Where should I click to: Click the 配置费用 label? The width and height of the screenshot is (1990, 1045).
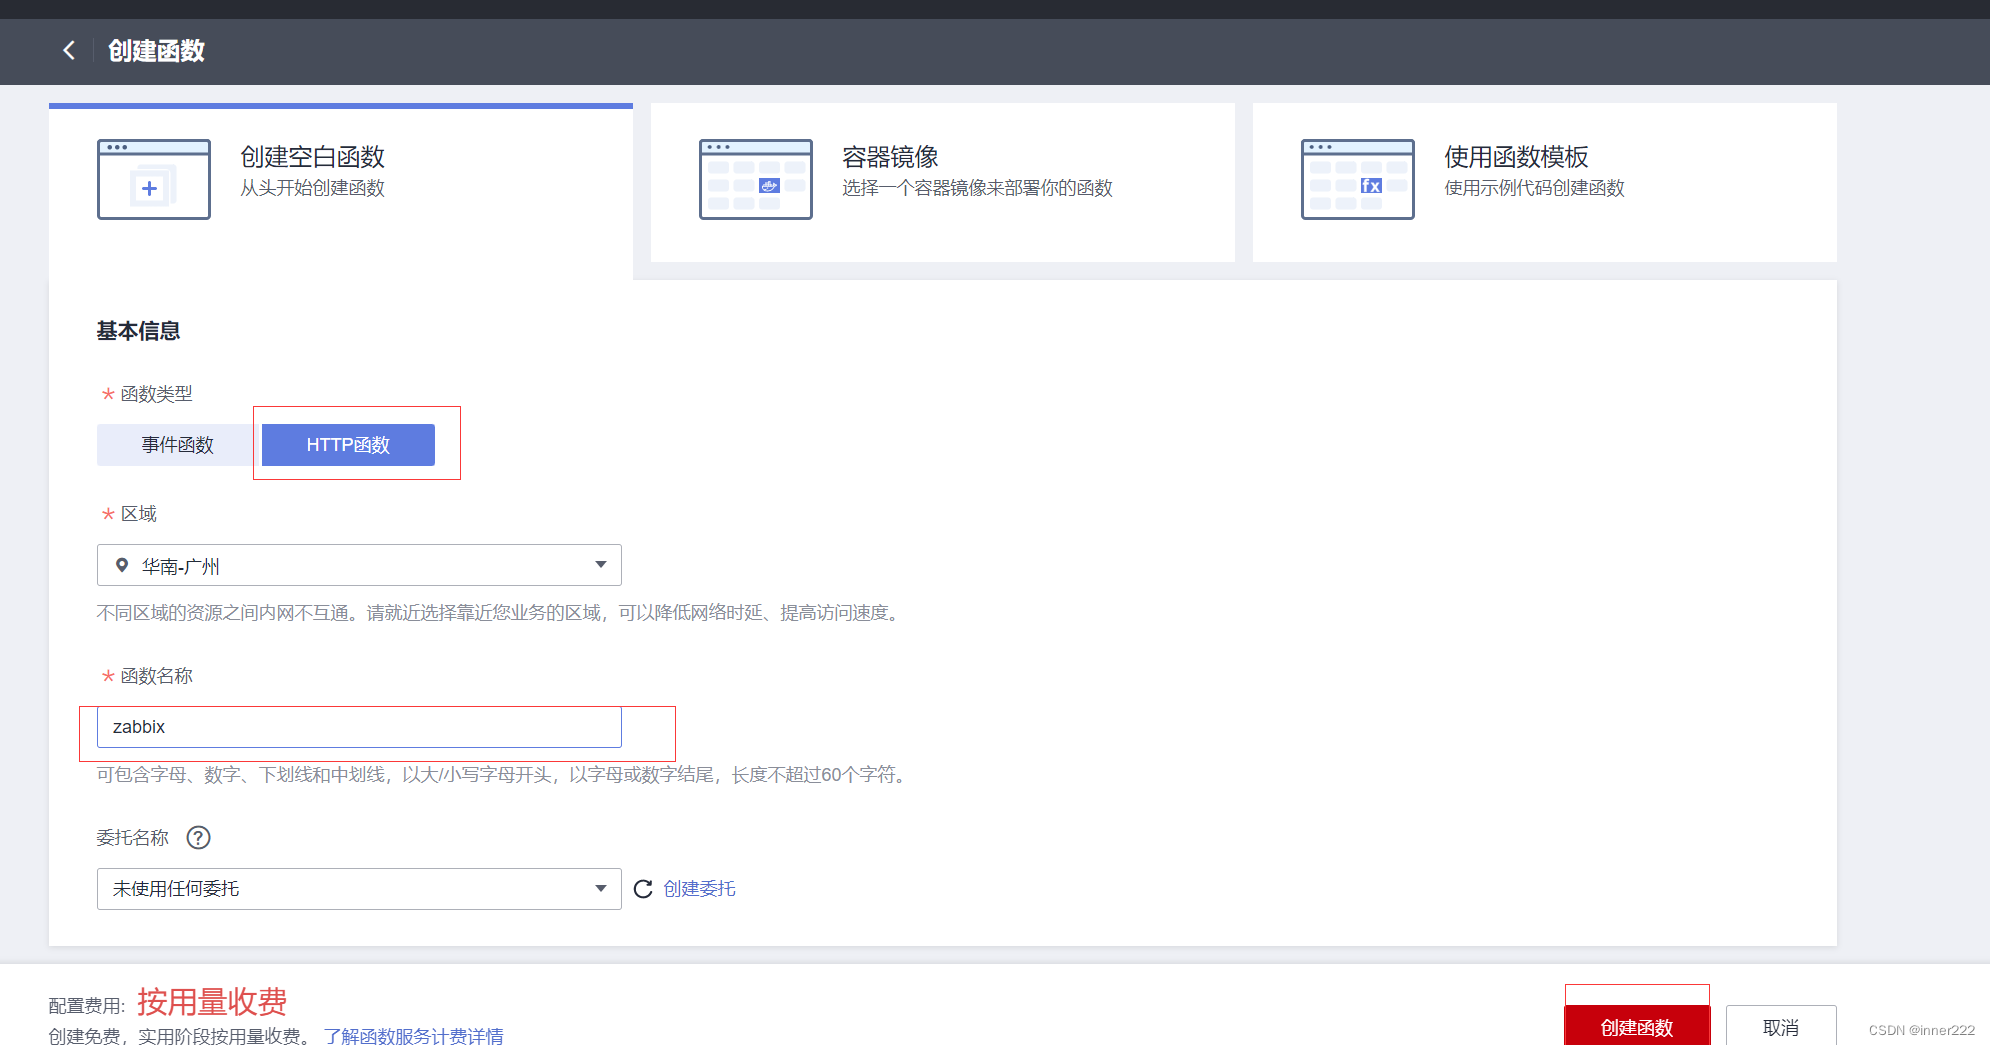tap(86, 1006)
